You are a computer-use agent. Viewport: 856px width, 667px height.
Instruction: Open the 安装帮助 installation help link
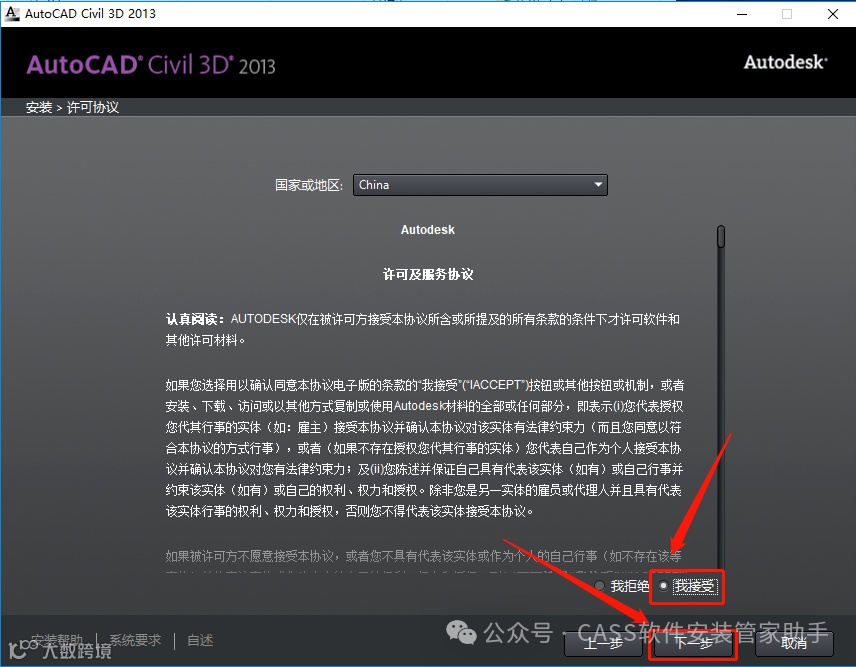tap(57, 640)
